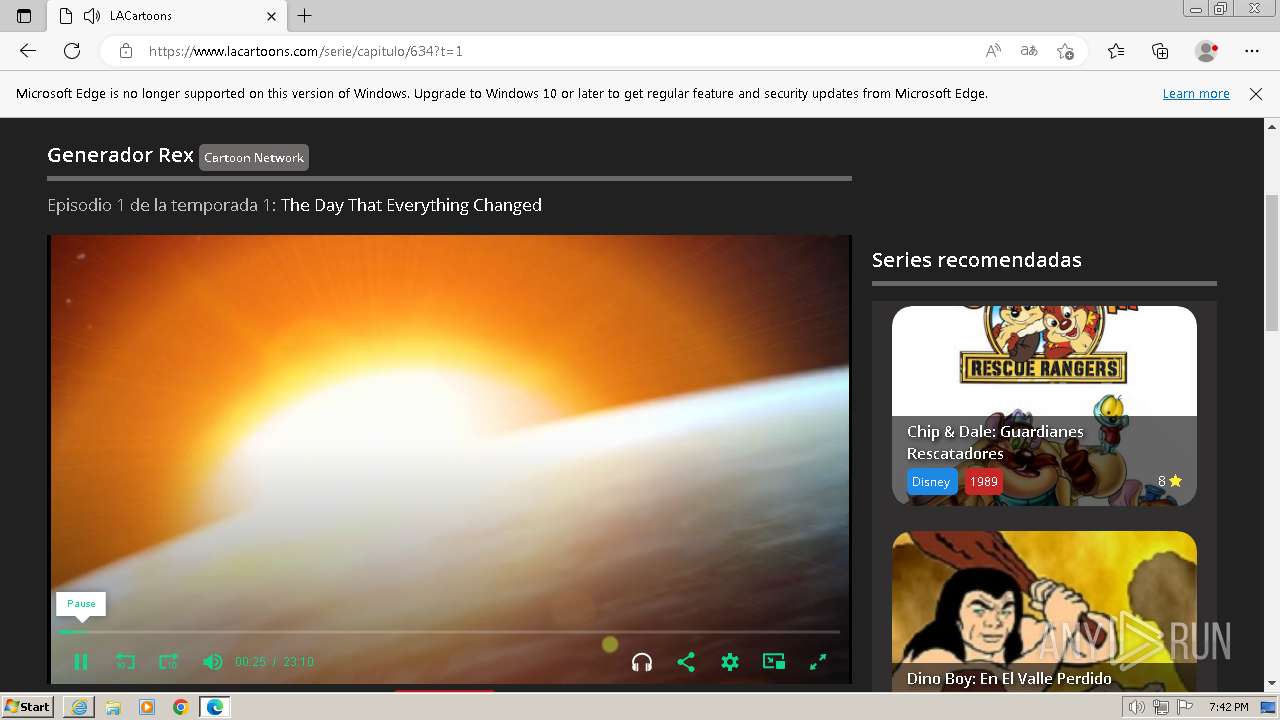Open Windows Media Player from taskbar
Viewport: 1280px width, 720px height.
pyautogui.click(x=147, y=707)
